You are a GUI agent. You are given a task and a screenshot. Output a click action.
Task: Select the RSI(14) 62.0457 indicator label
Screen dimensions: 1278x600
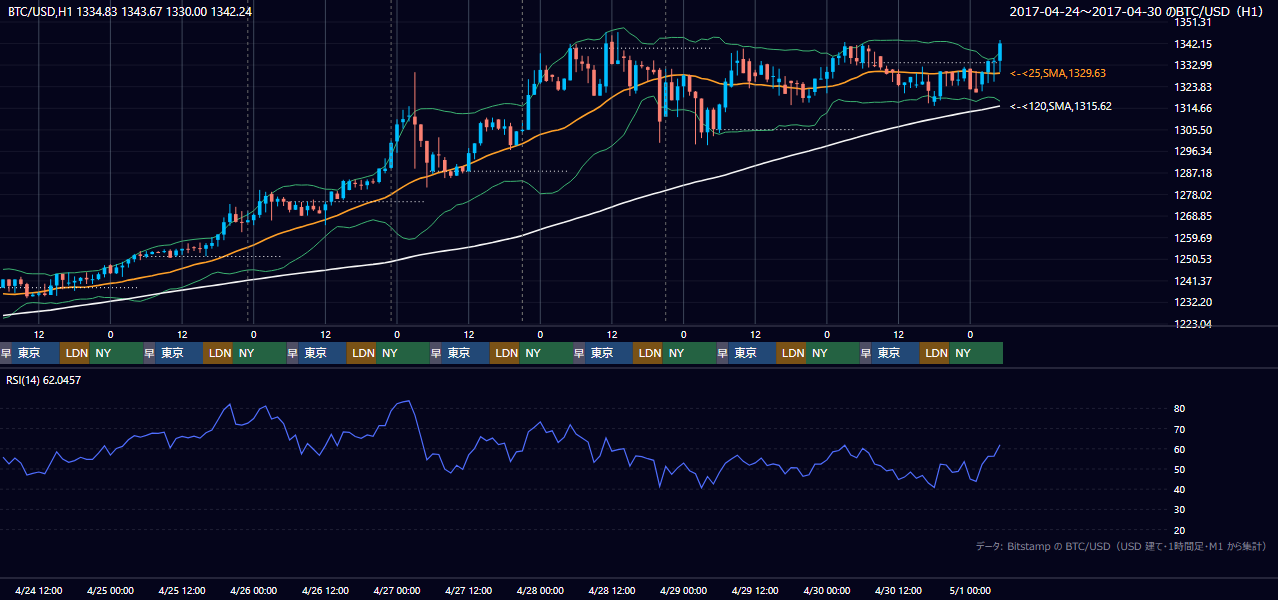(x=44, y=380)
